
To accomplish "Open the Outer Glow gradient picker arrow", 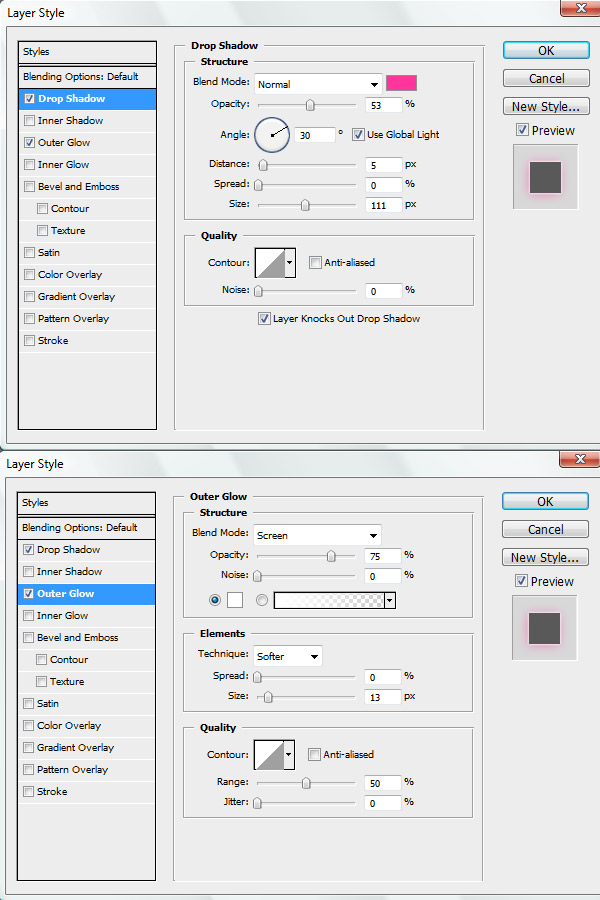I will coord(390,600).
